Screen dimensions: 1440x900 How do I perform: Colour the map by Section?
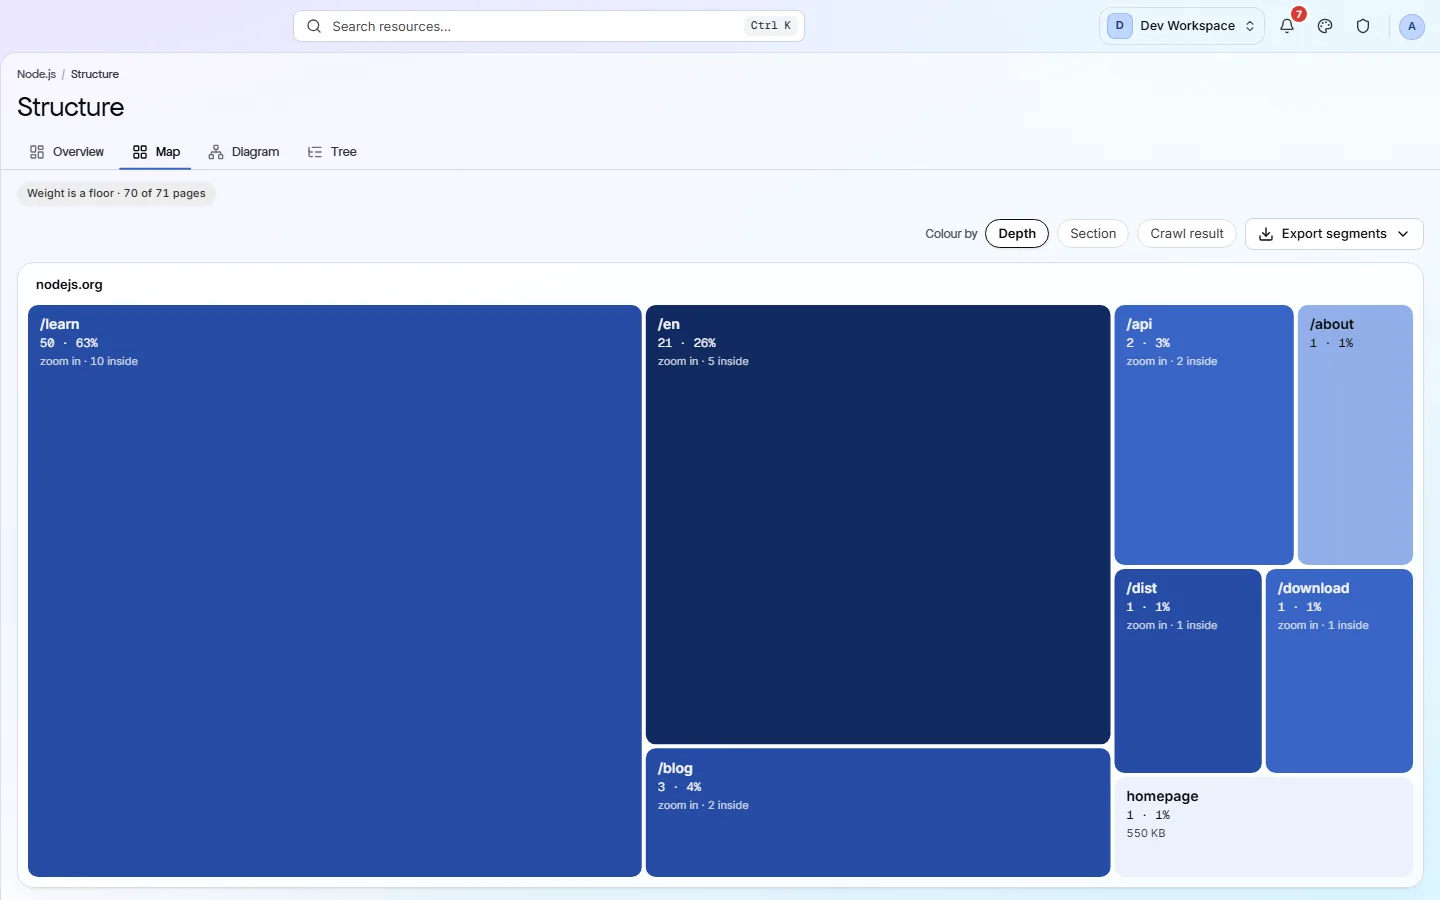pyautogui.click(x=1093, y=234)
